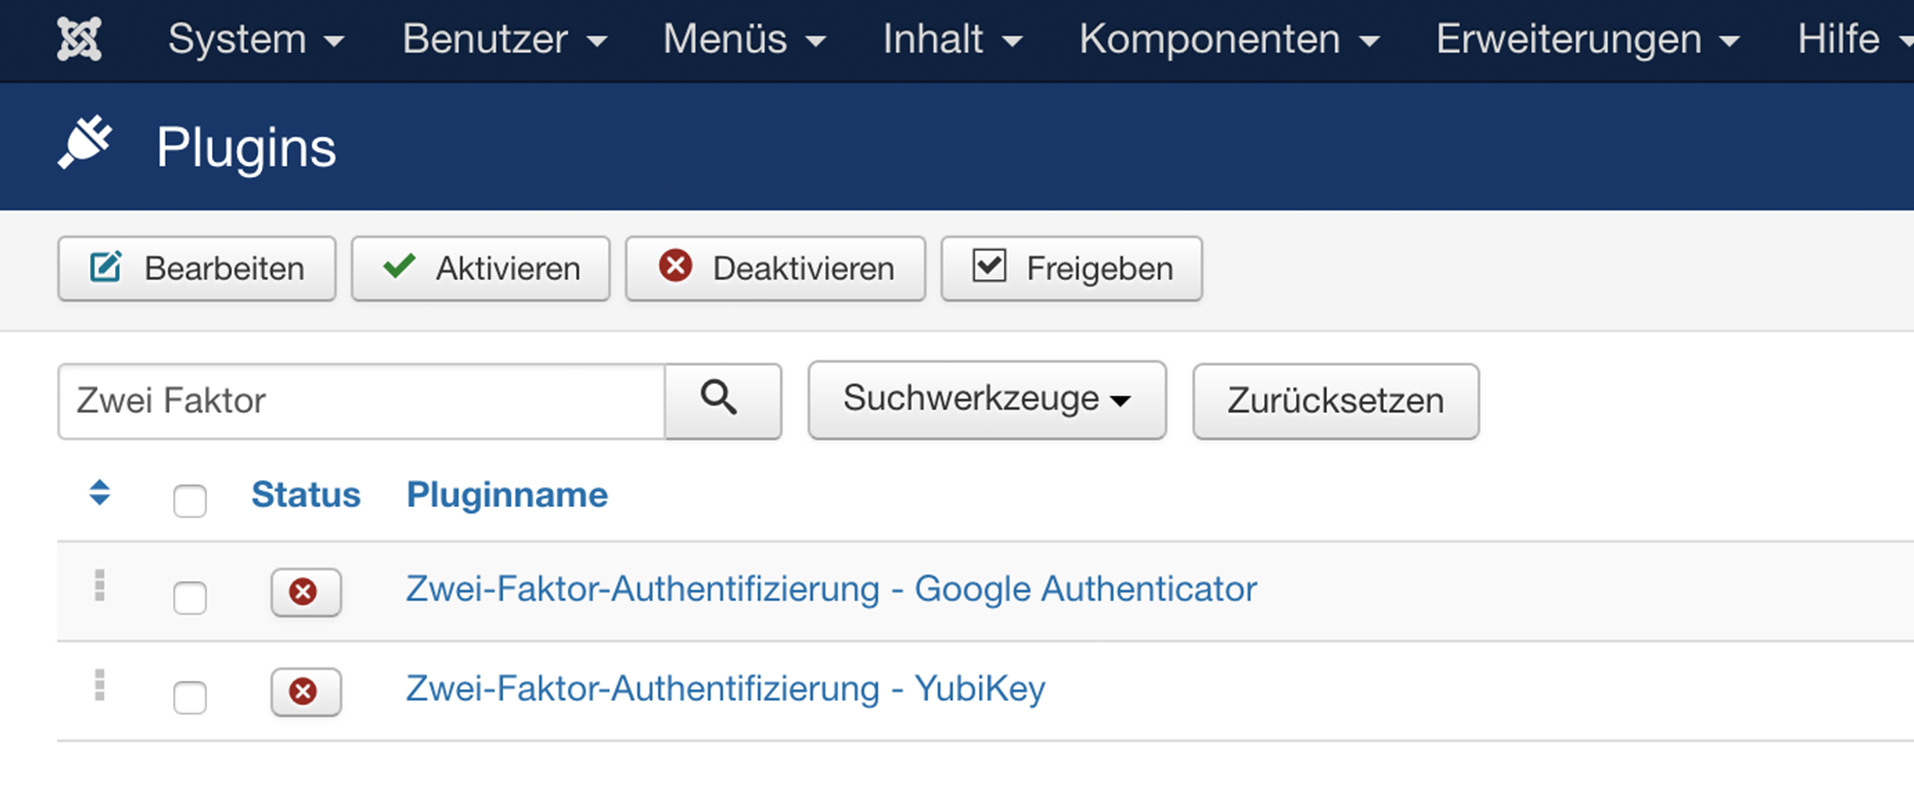This screenshot has width=1914, height=793.
Task: Open the System dropdown menu
Action: (x=255, y=40)
